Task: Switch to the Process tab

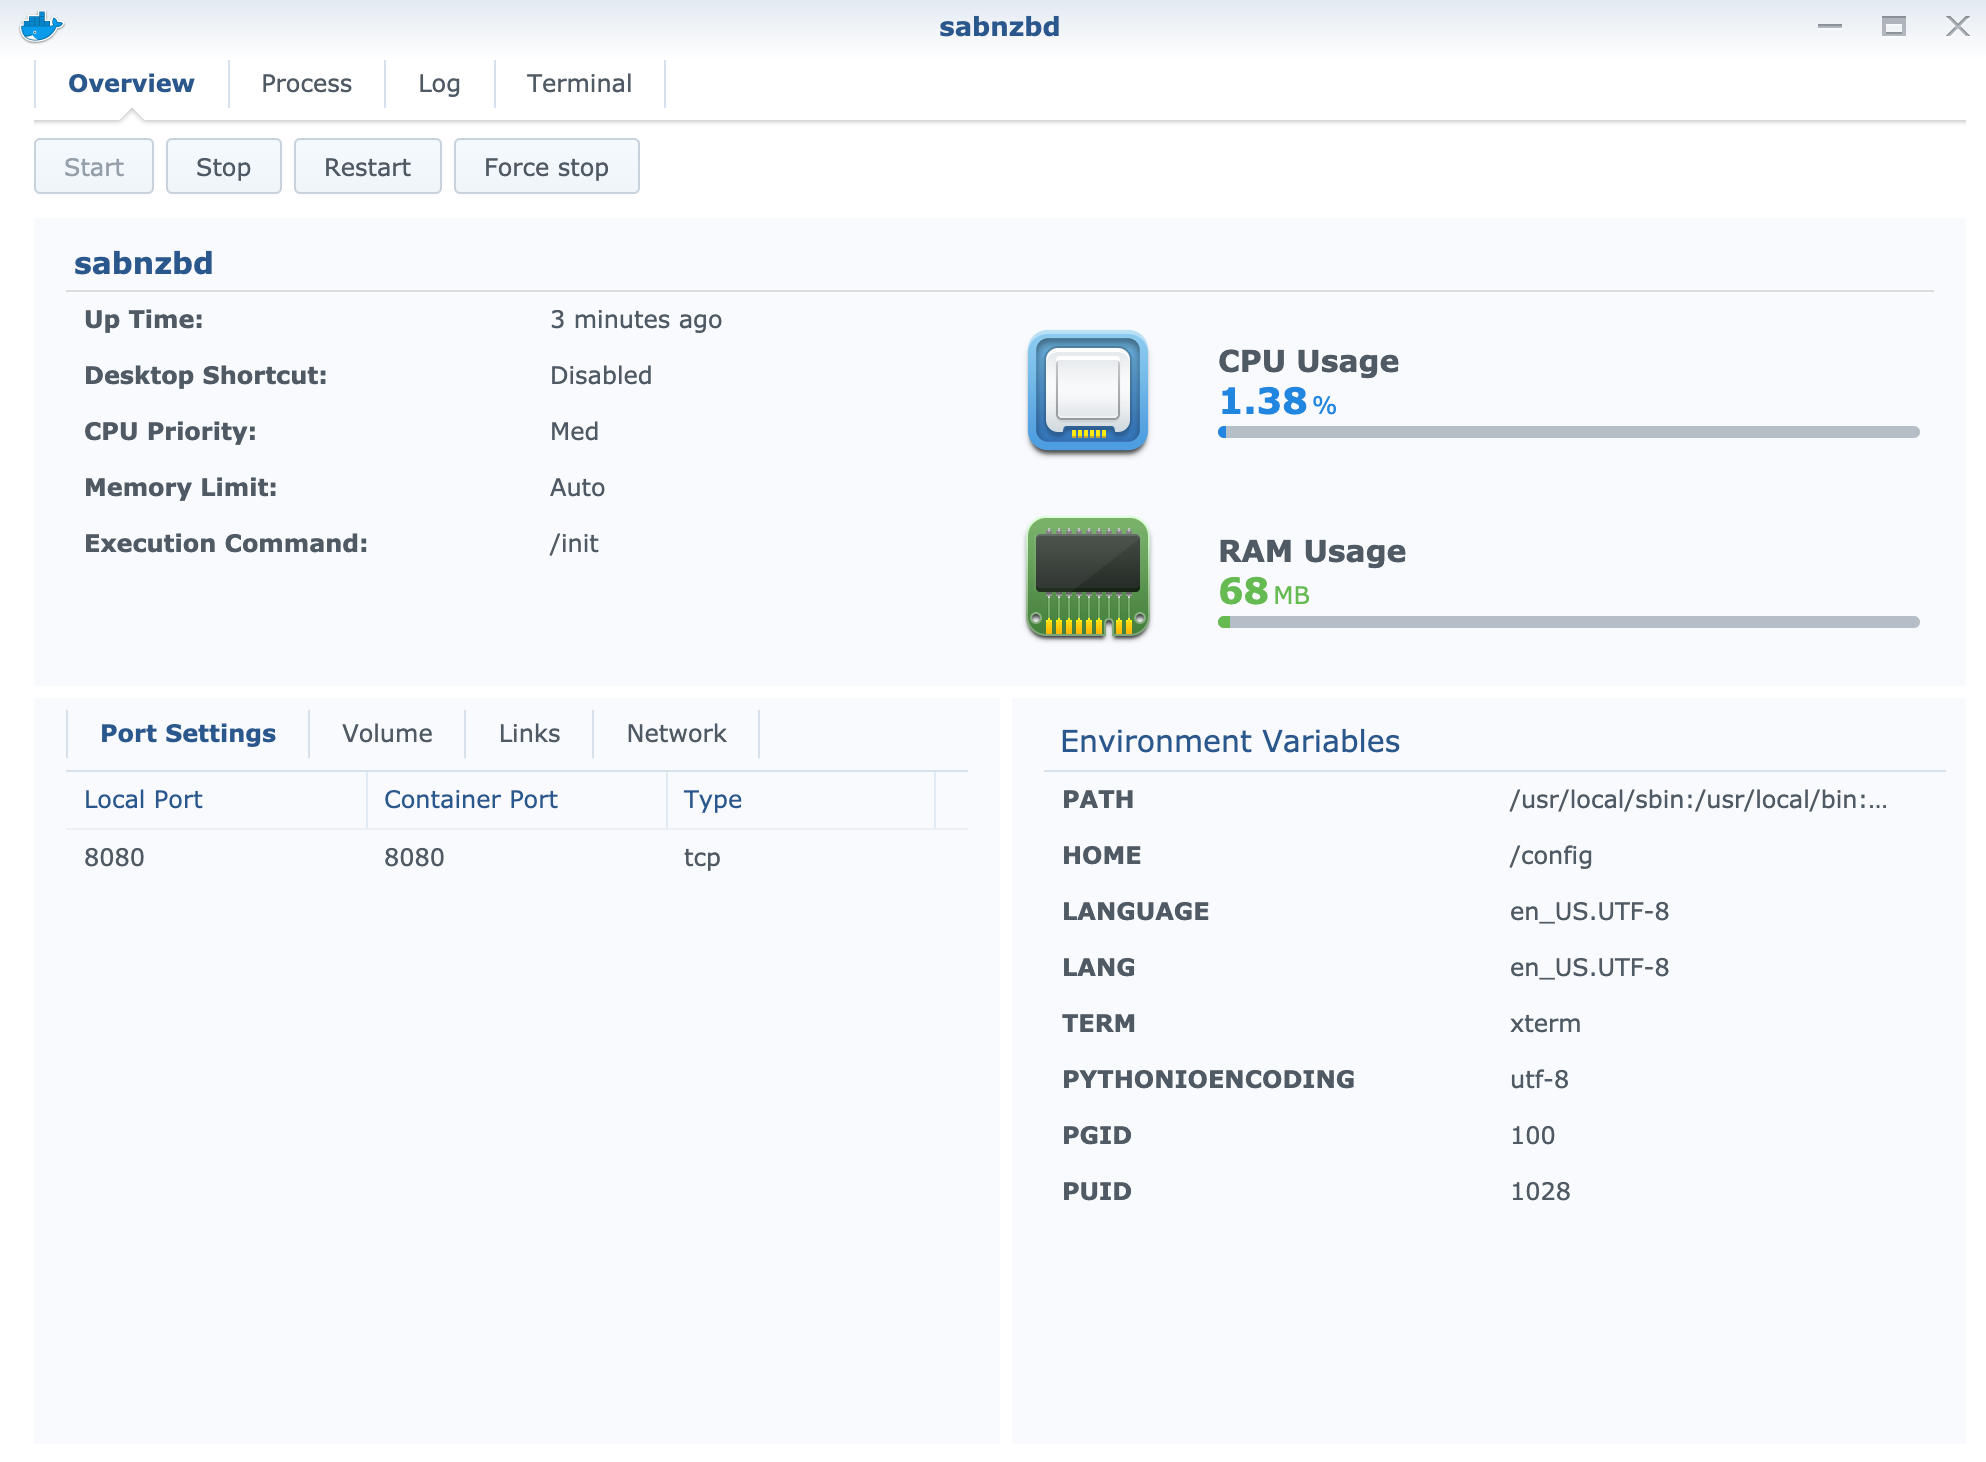Action: coord(306,84)
